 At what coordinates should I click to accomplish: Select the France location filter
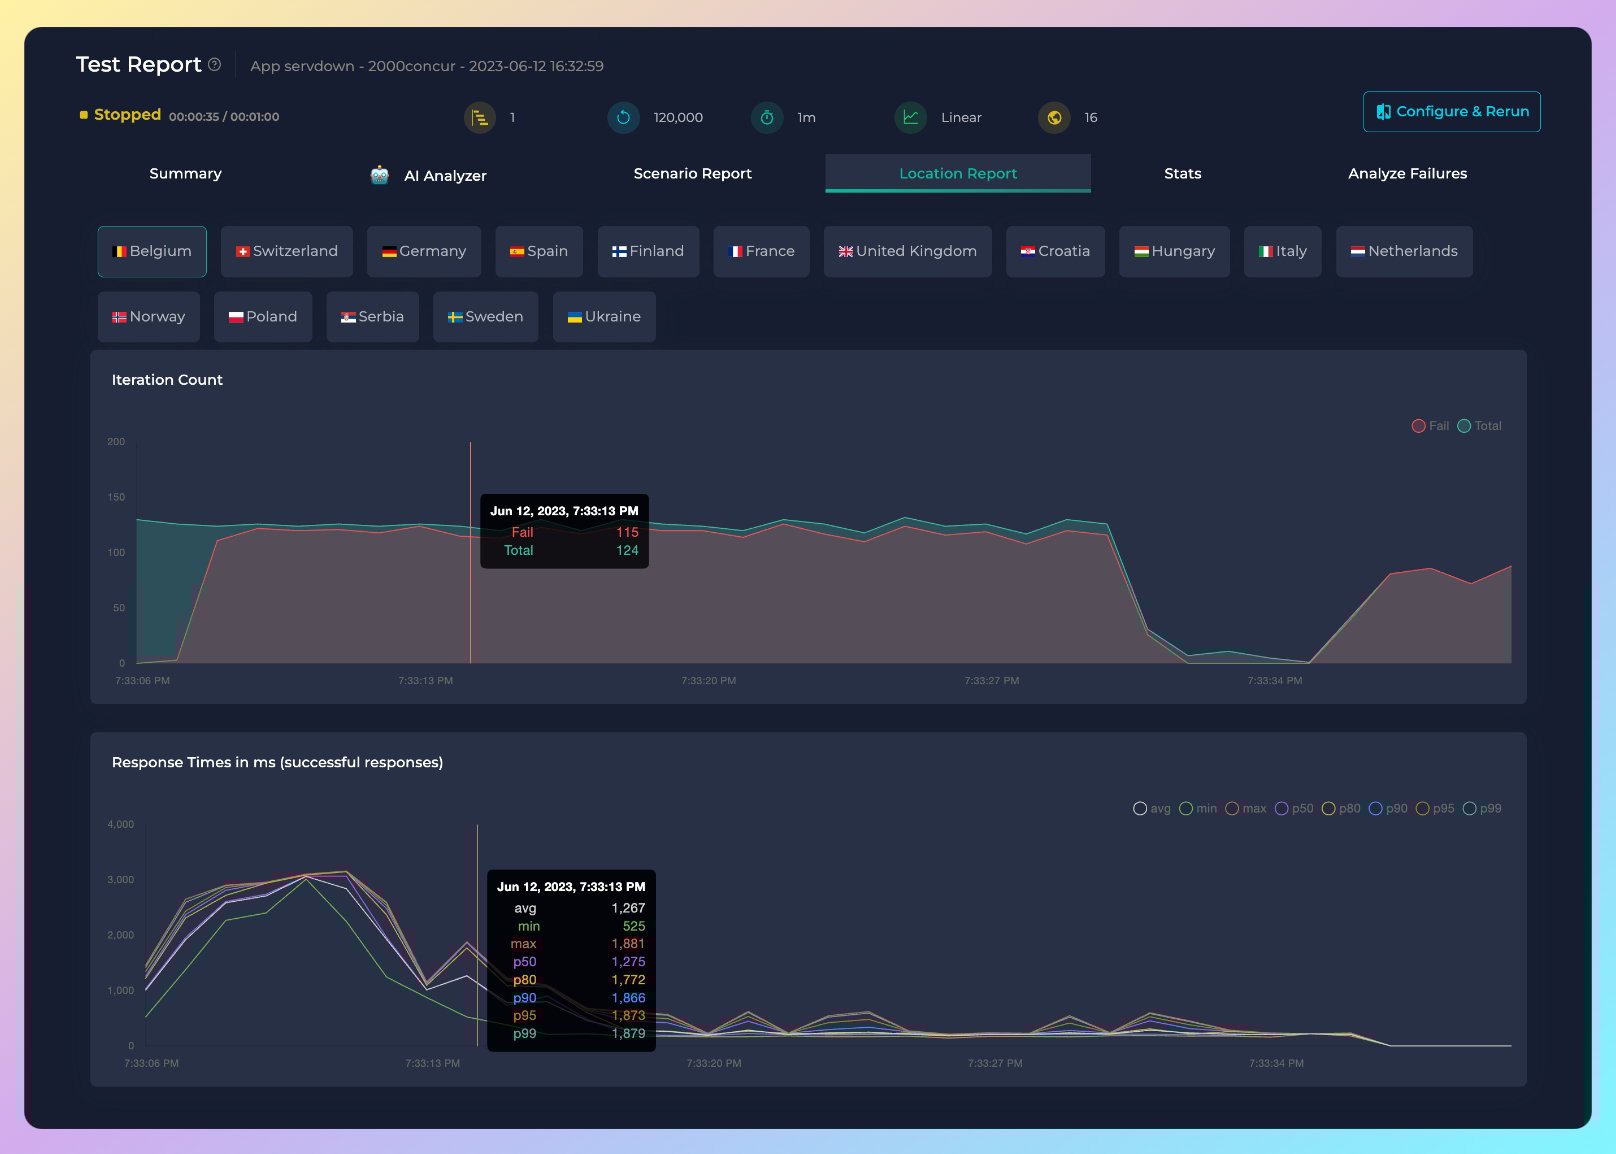[762, 251]
